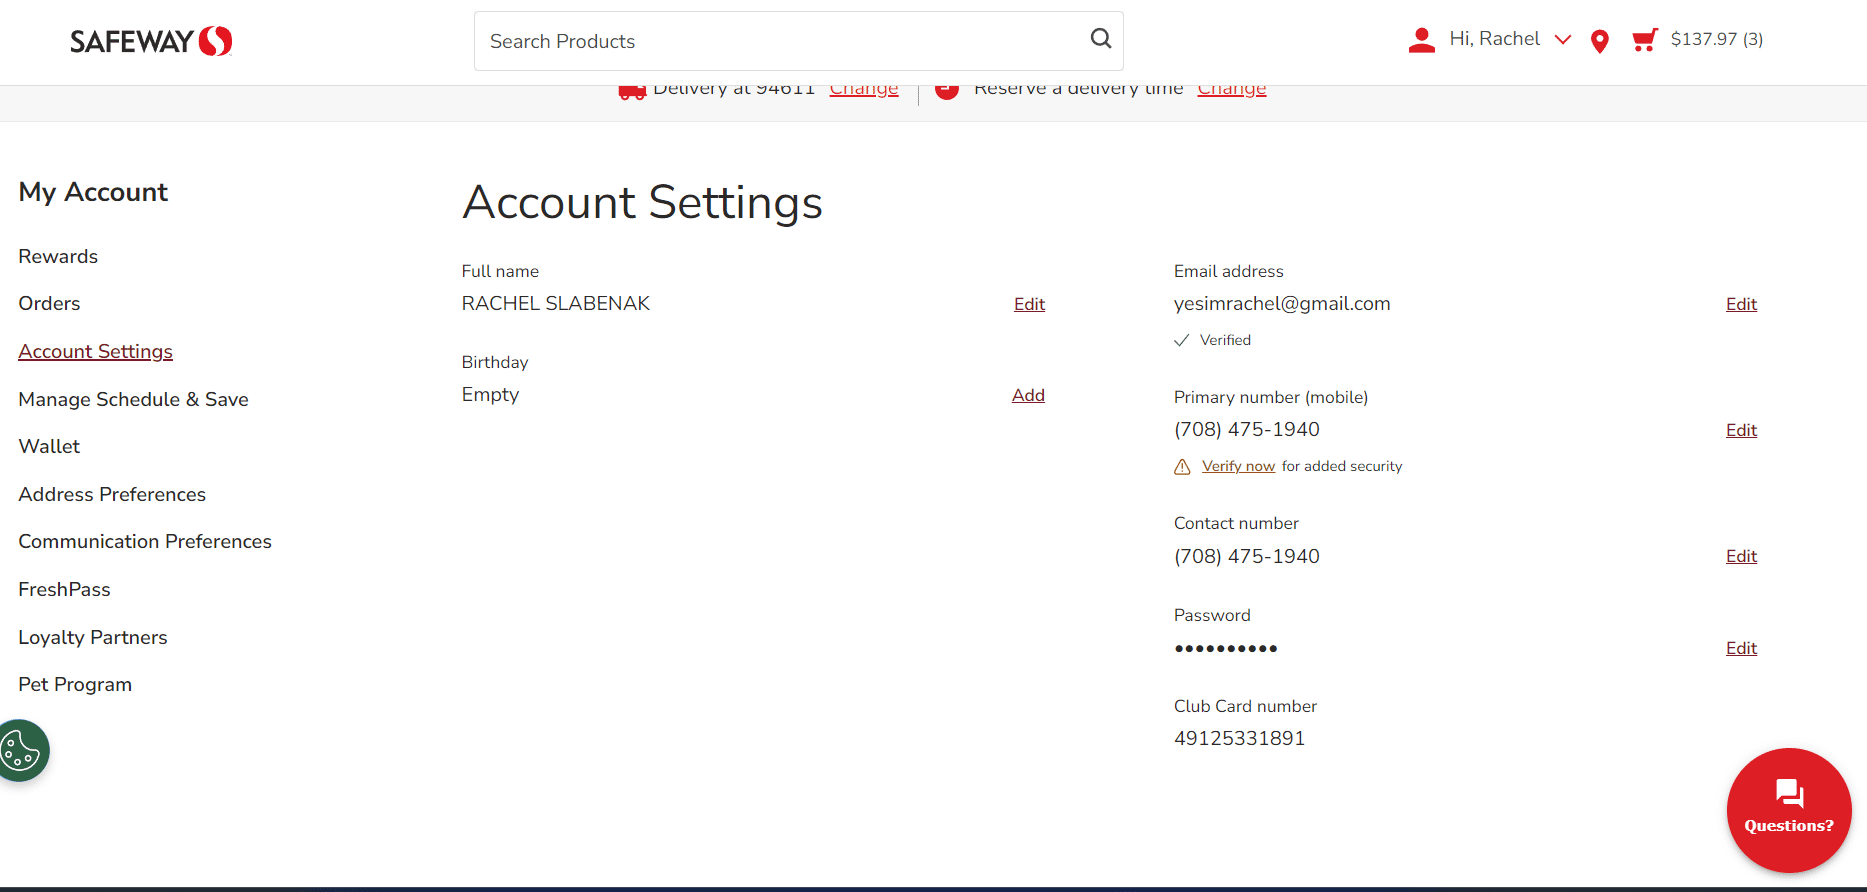Screen dimensions: 1867x892
Task: Expand the Hi, Rachel account dropdown
Action: (x=1510, y=39)
